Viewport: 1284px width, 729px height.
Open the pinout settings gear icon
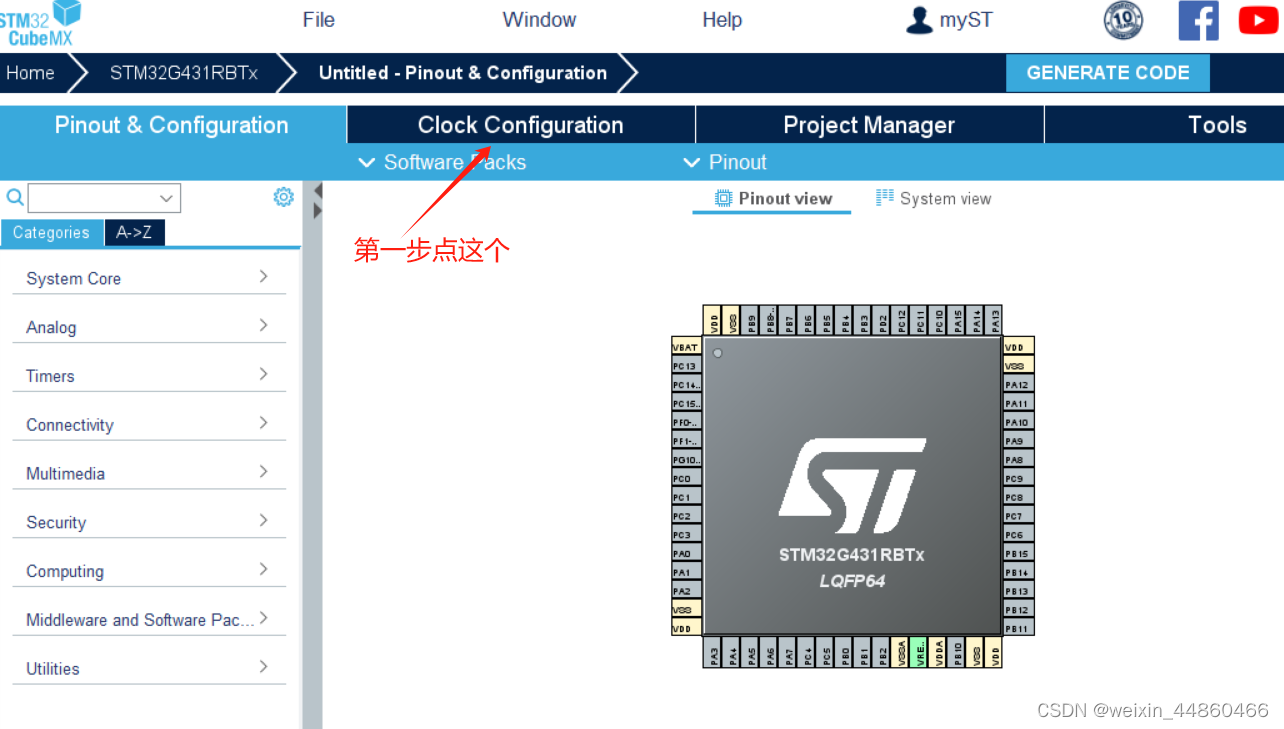pos(283,197)
